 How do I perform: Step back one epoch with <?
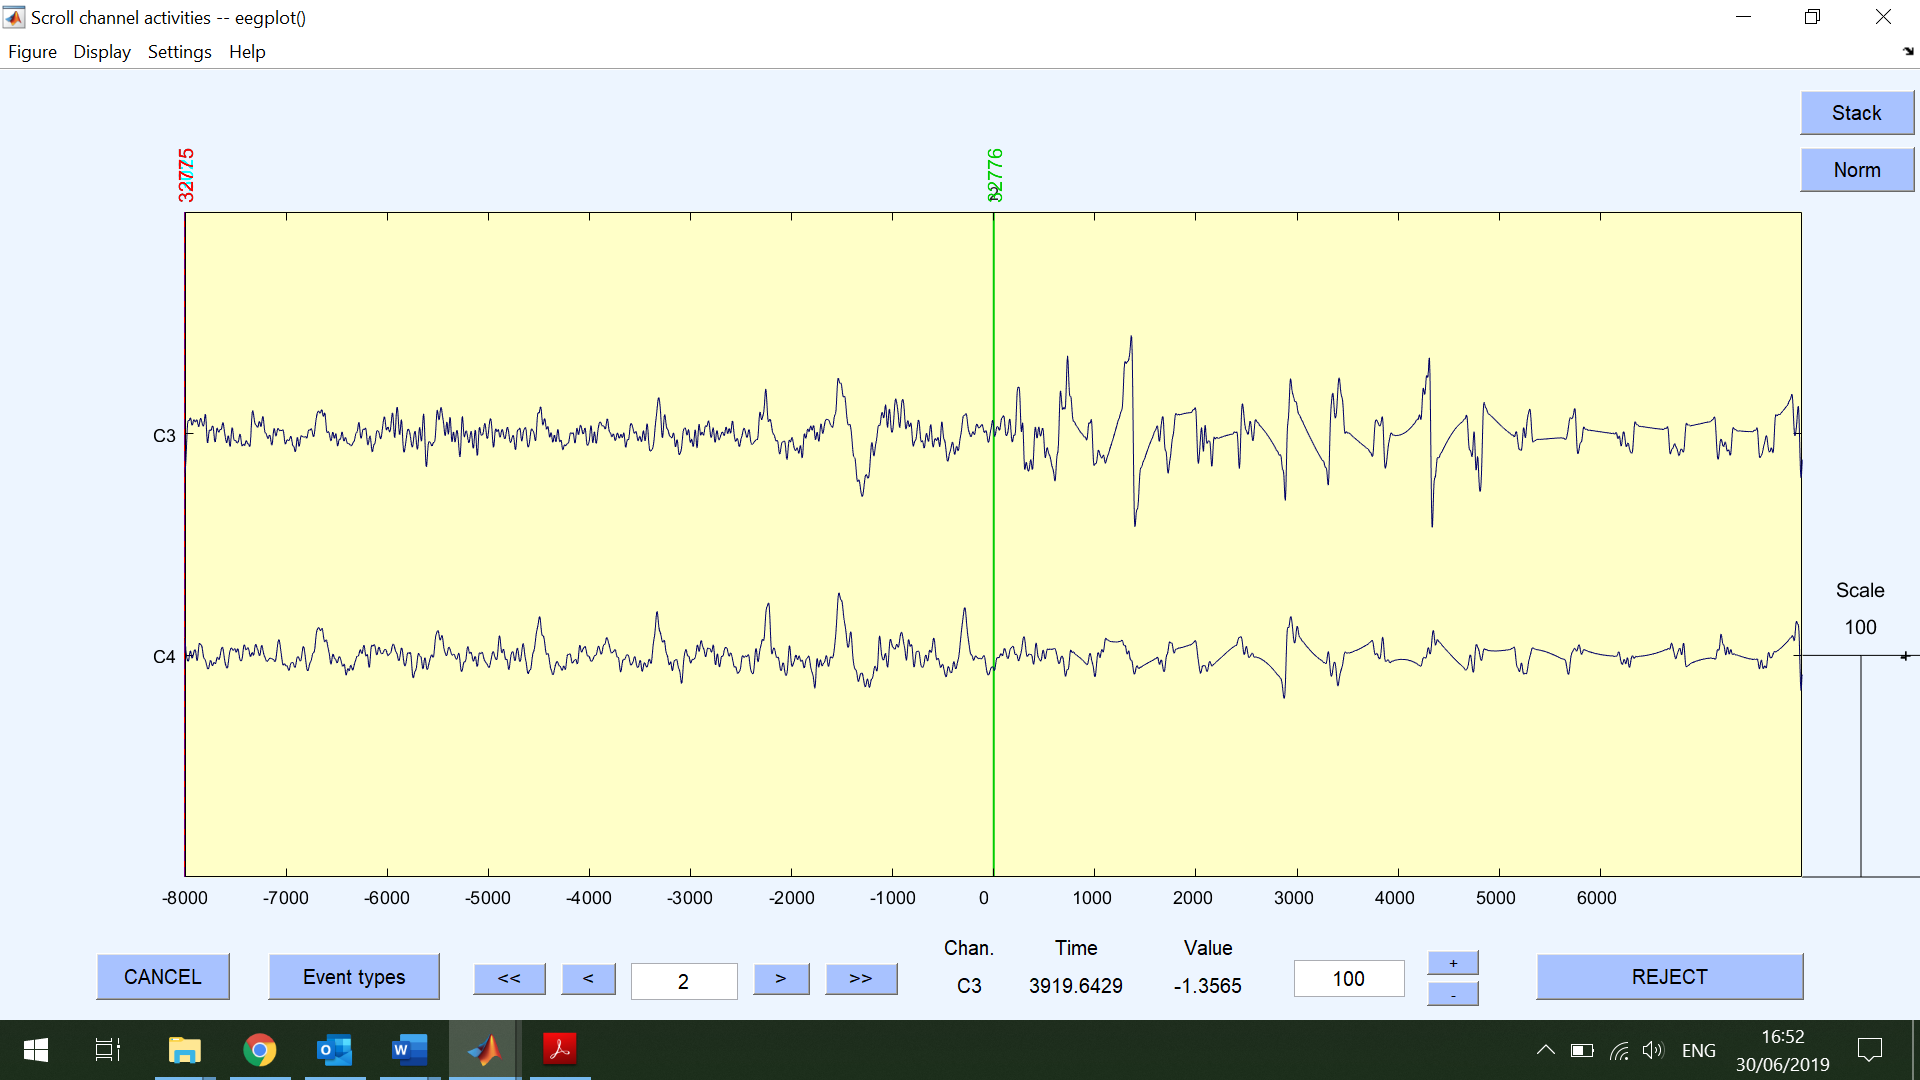pos(588,979)
